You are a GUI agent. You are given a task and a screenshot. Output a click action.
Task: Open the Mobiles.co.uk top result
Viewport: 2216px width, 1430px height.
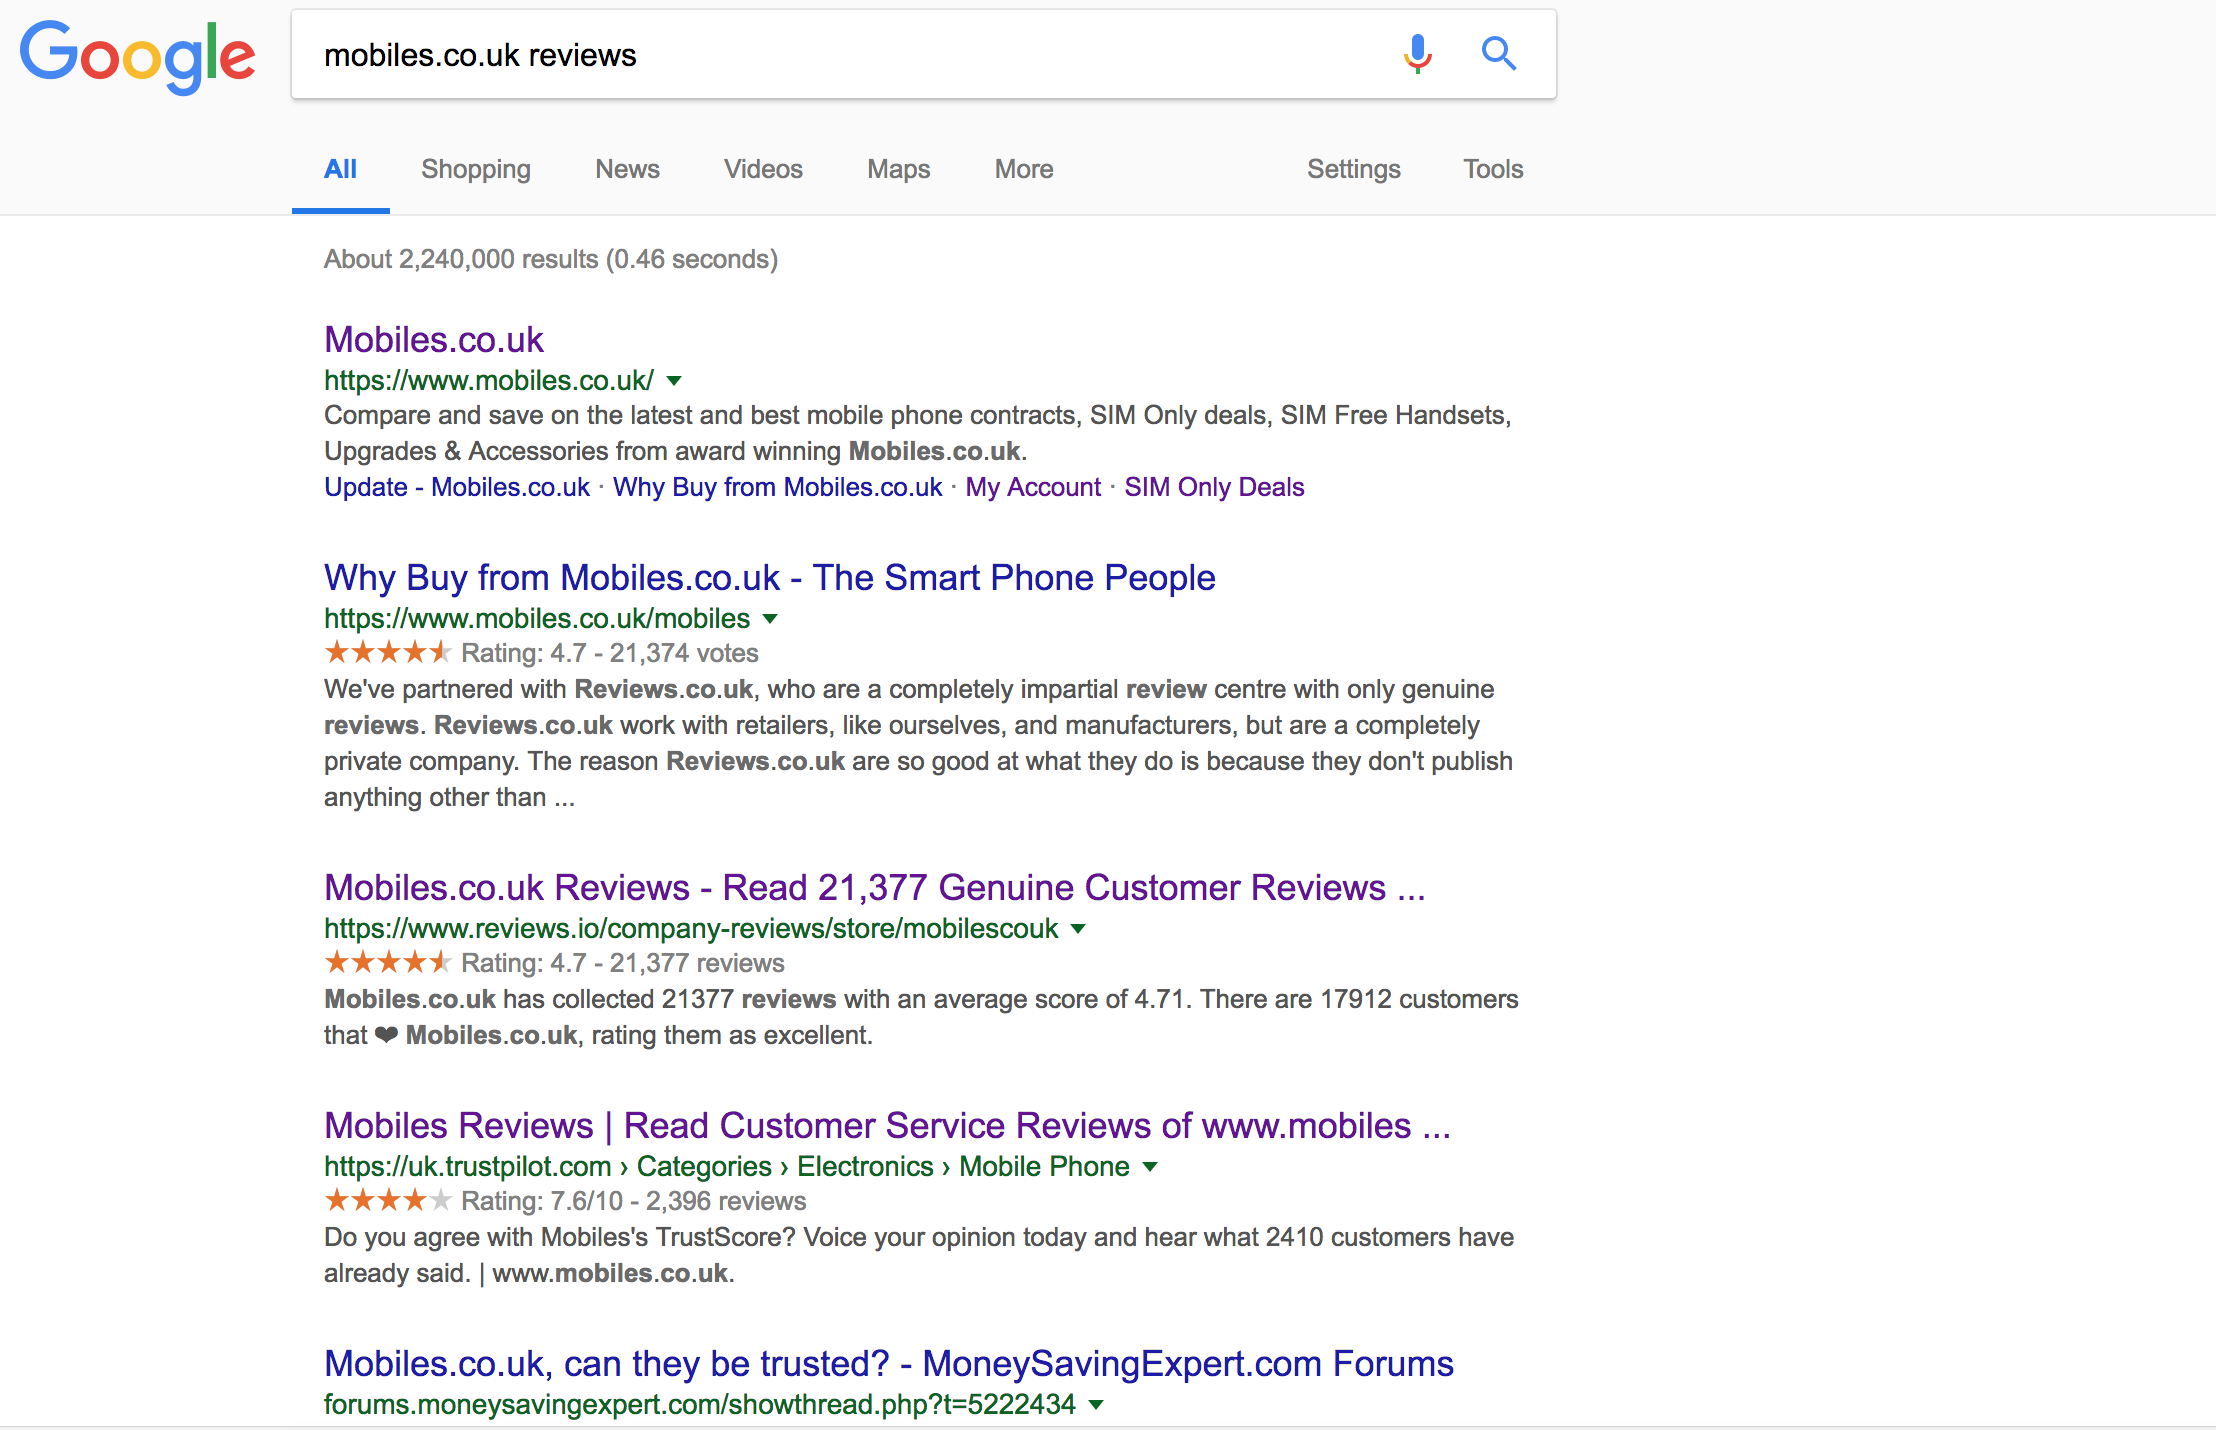[x=433, y=340]
